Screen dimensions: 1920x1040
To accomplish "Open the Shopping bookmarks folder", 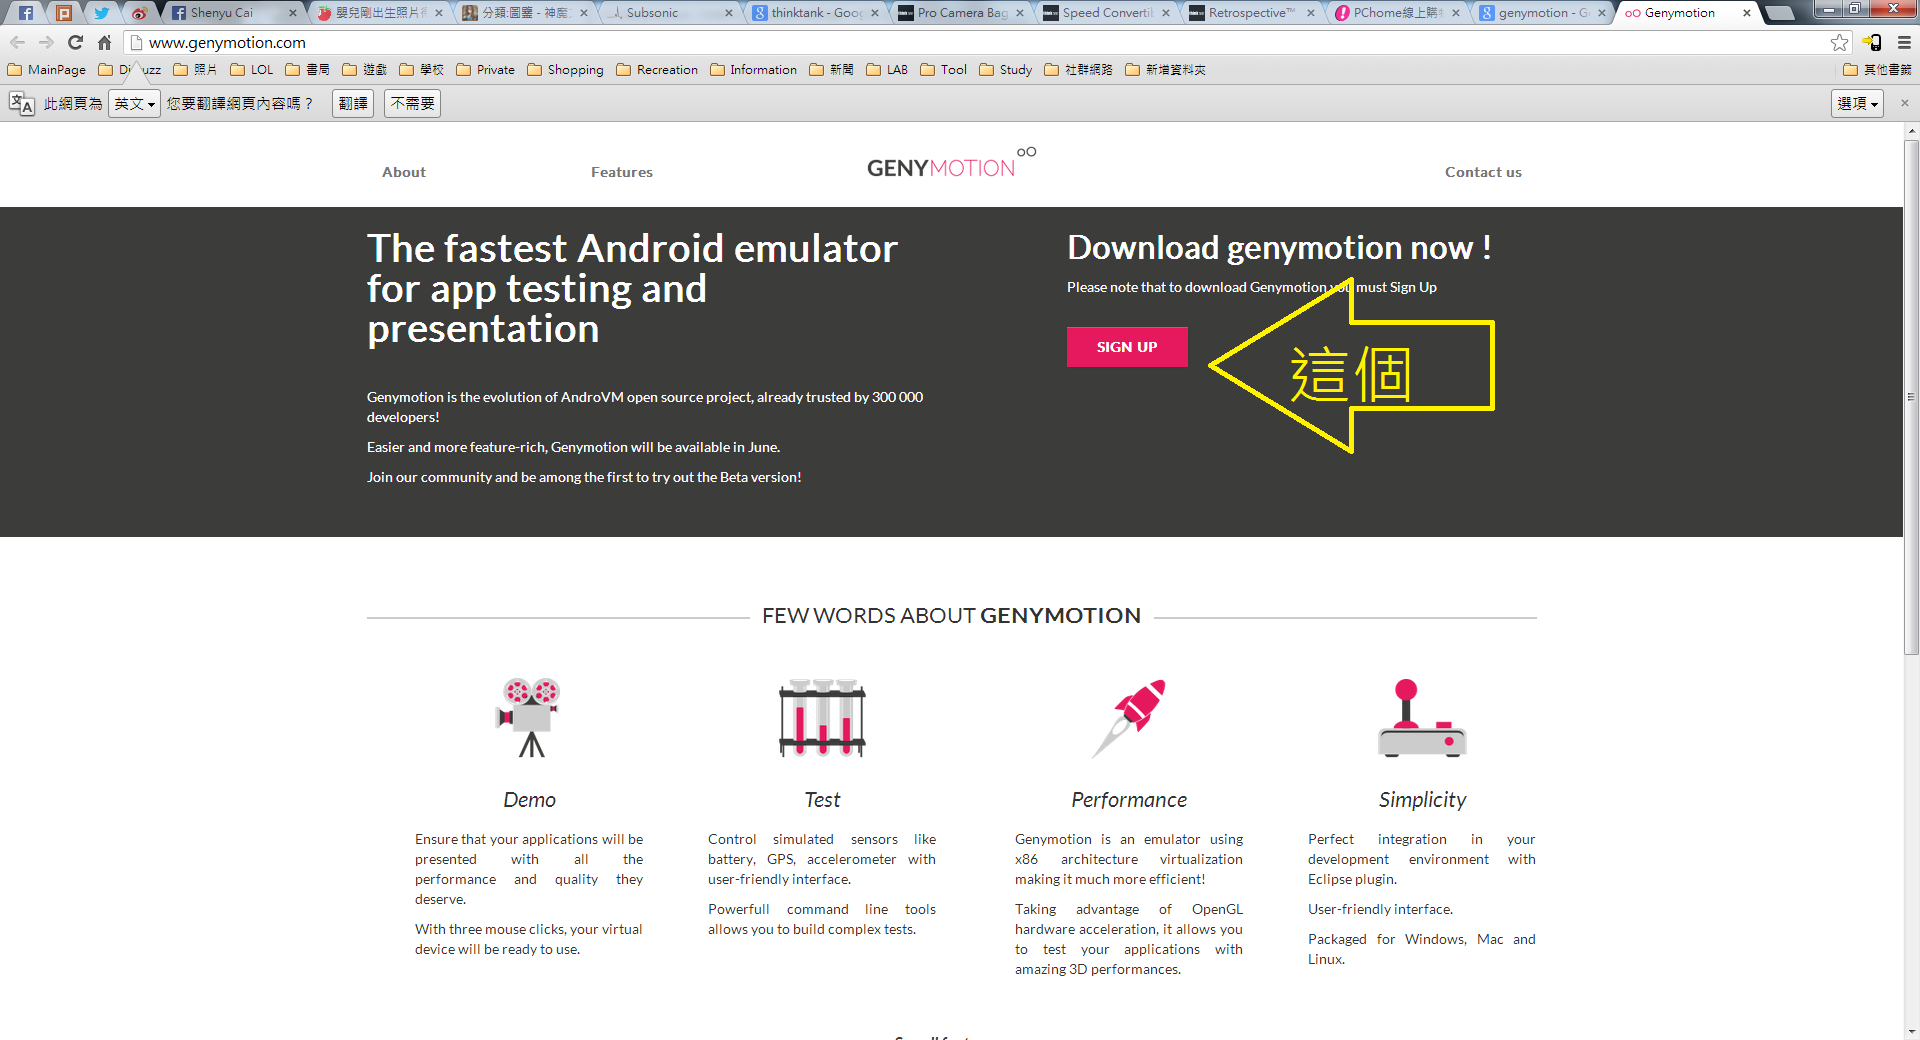I will click(x=565, y=70).
